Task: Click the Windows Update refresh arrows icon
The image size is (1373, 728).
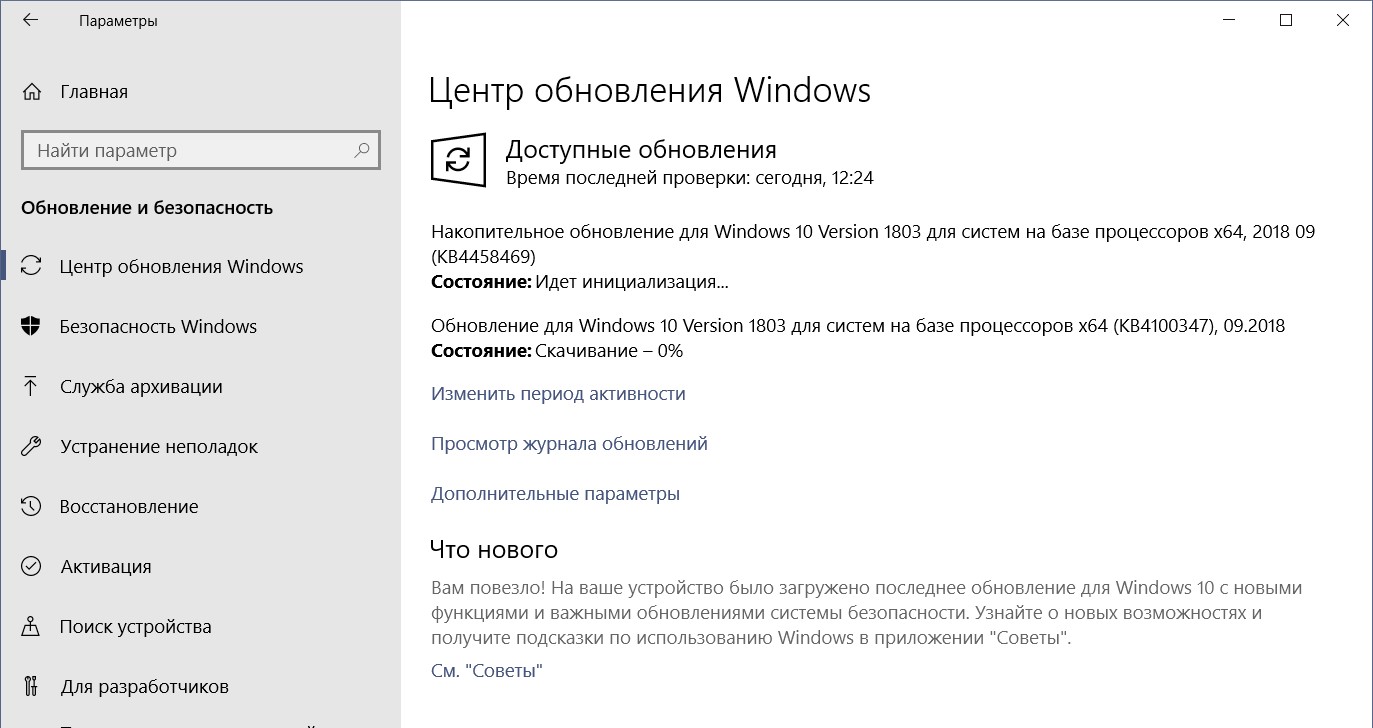Action: pos(31,267)
